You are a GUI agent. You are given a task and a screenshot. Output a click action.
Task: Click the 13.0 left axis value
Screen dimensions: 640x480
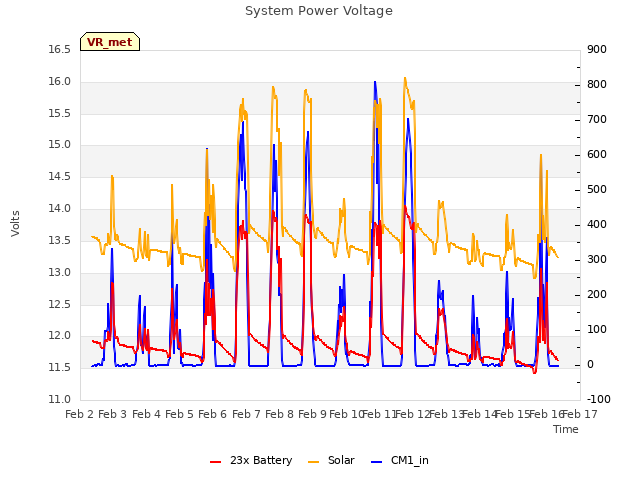click(x=60, y=272)
